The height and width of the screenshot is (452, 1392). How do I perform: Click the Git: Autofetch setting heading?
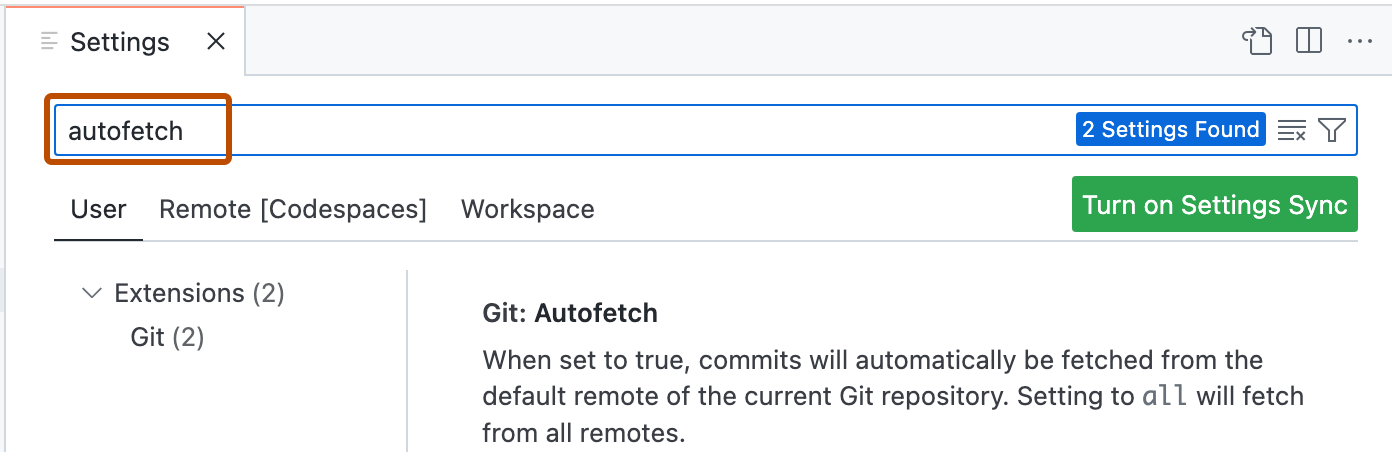570,313
